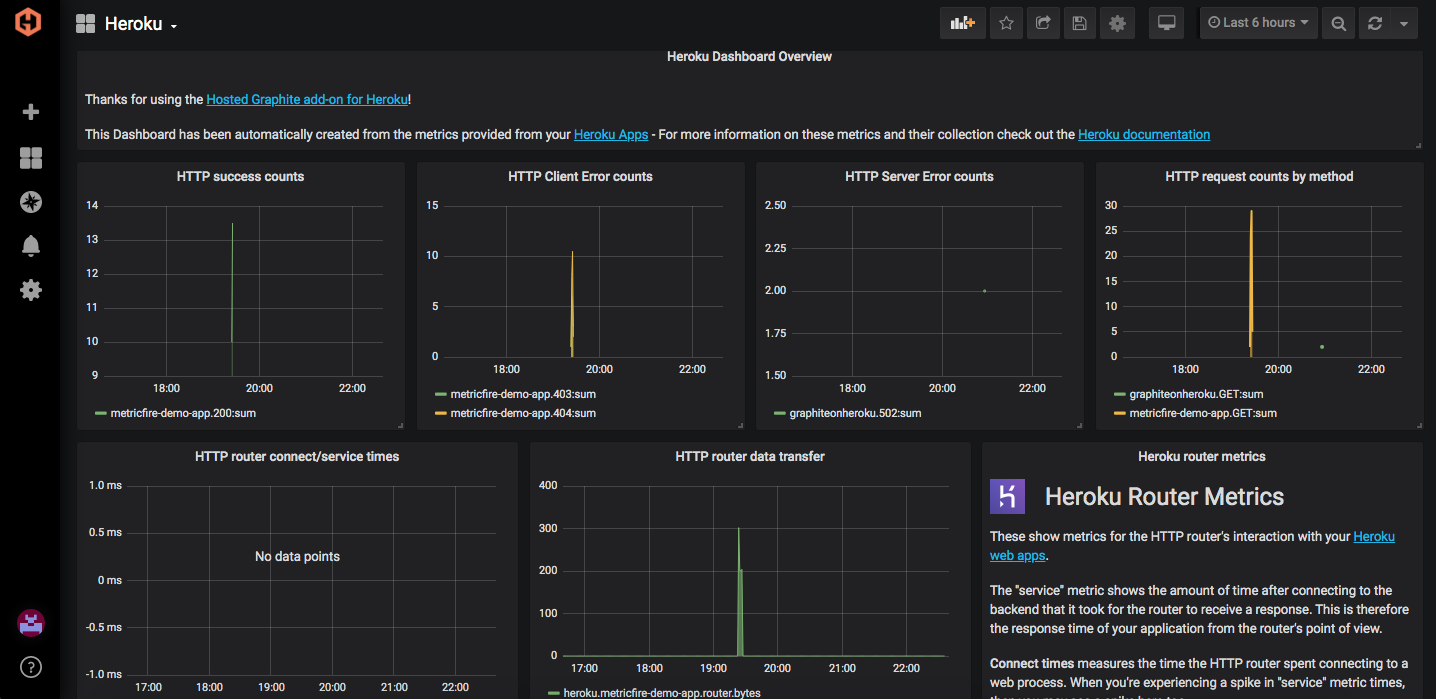Click the color swatch for graphiteonheroku.502:sum
This screenshot has height=699, width=1436.
[x=779, y=413]
